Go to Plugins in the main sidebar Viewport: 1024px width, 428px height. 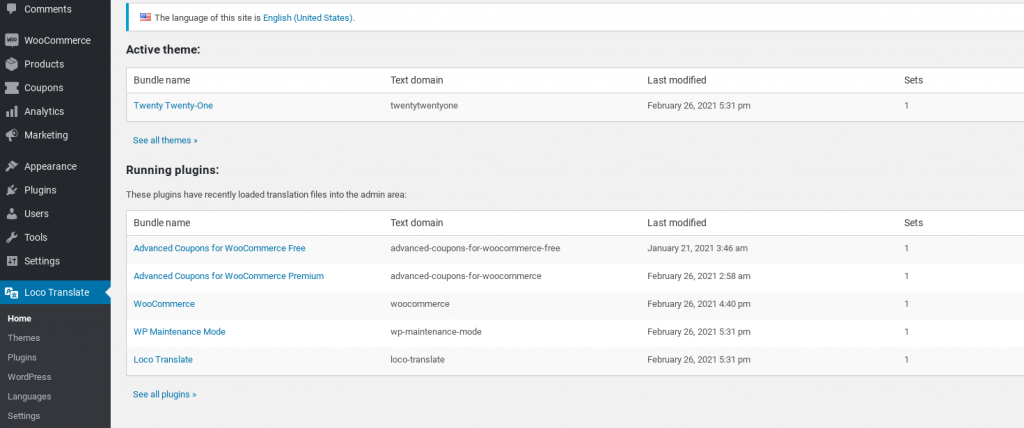click(40, 190)
